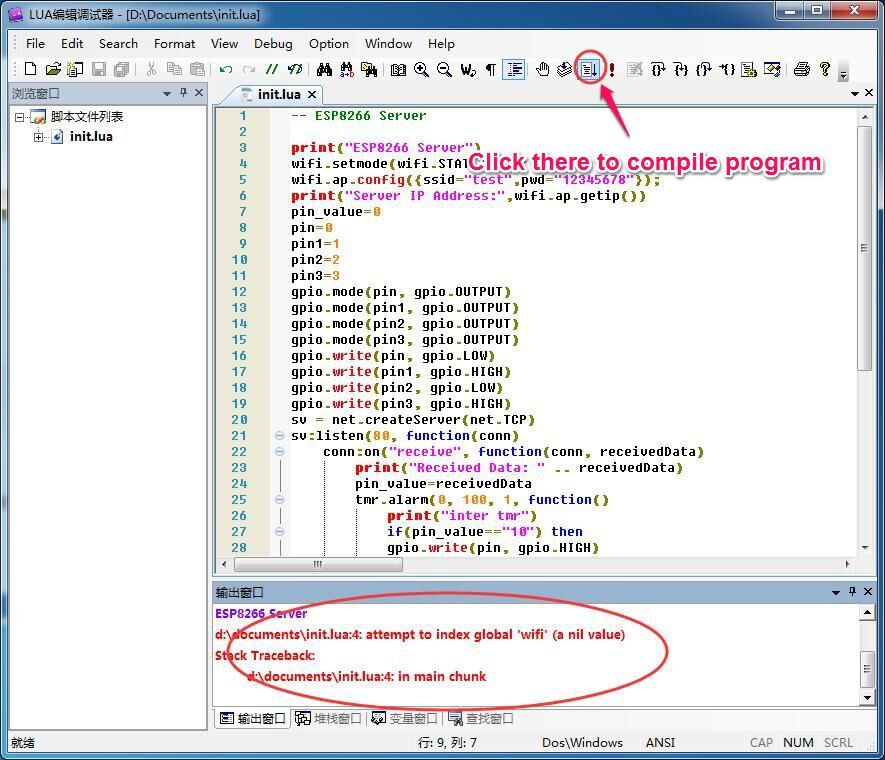The image size is (885, 760).
Task: Click the hand icon in the toolbar
Action: [x=542, y=69]
